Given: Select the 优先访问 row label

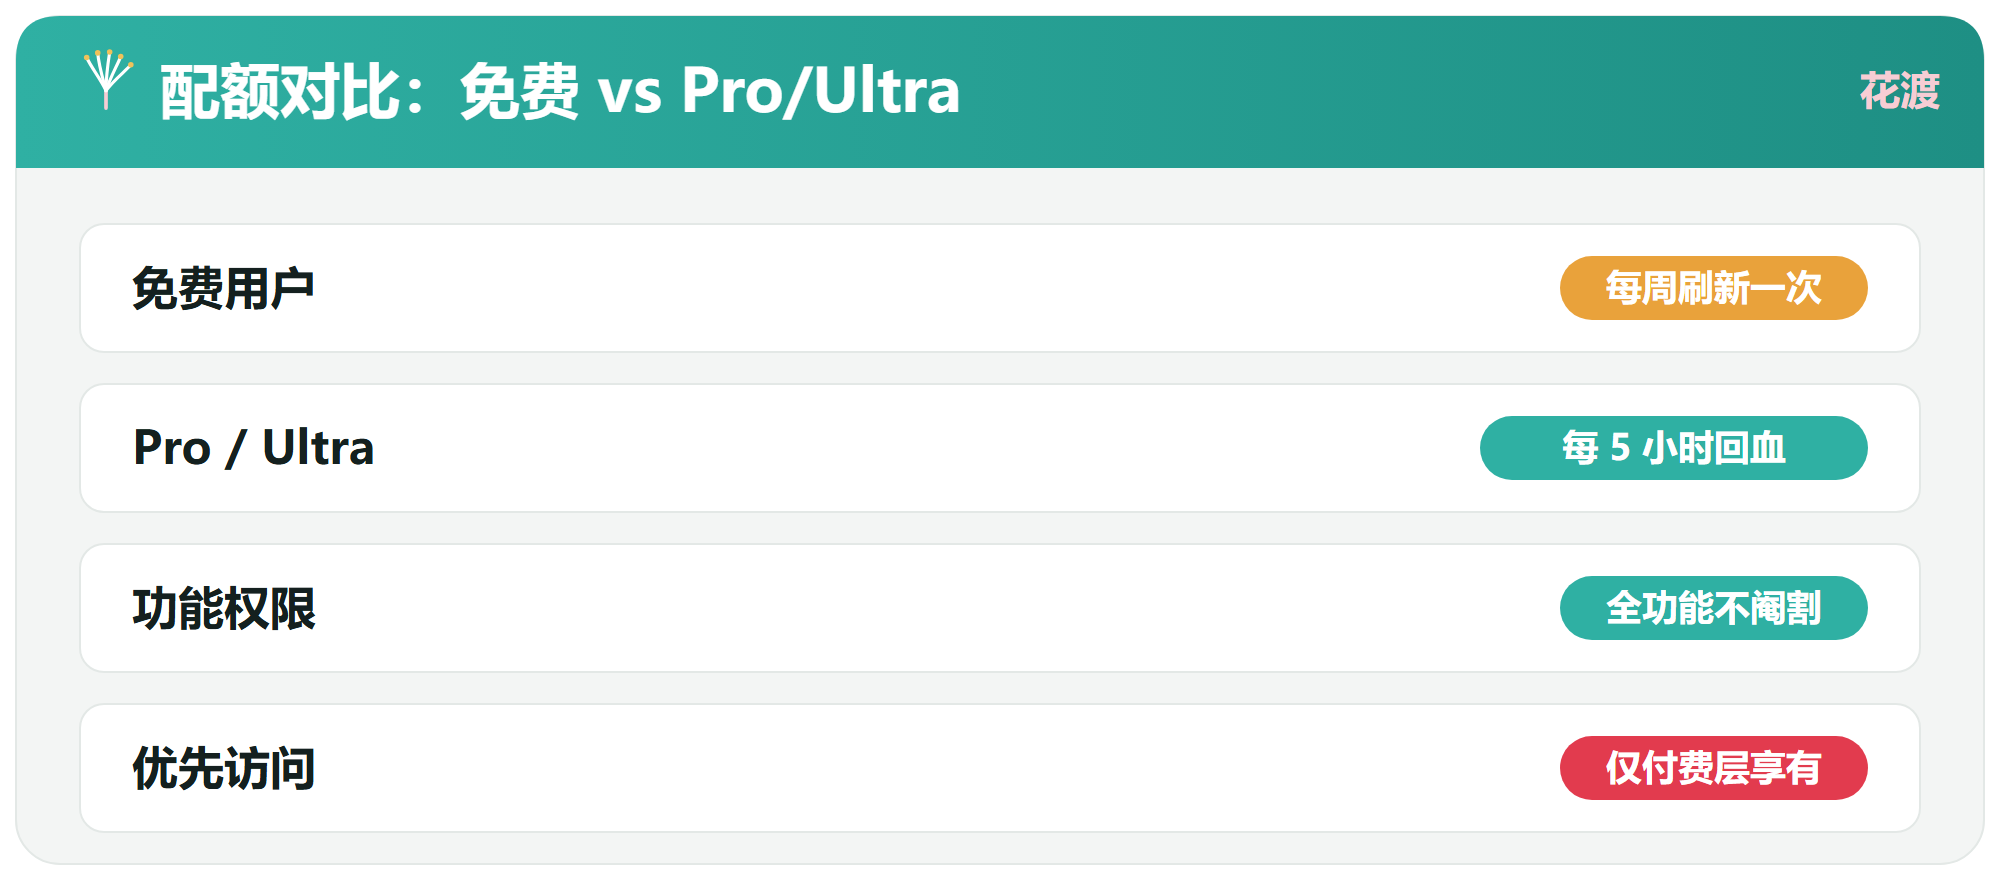Looking at the screenshot, I should pos(224,769).
